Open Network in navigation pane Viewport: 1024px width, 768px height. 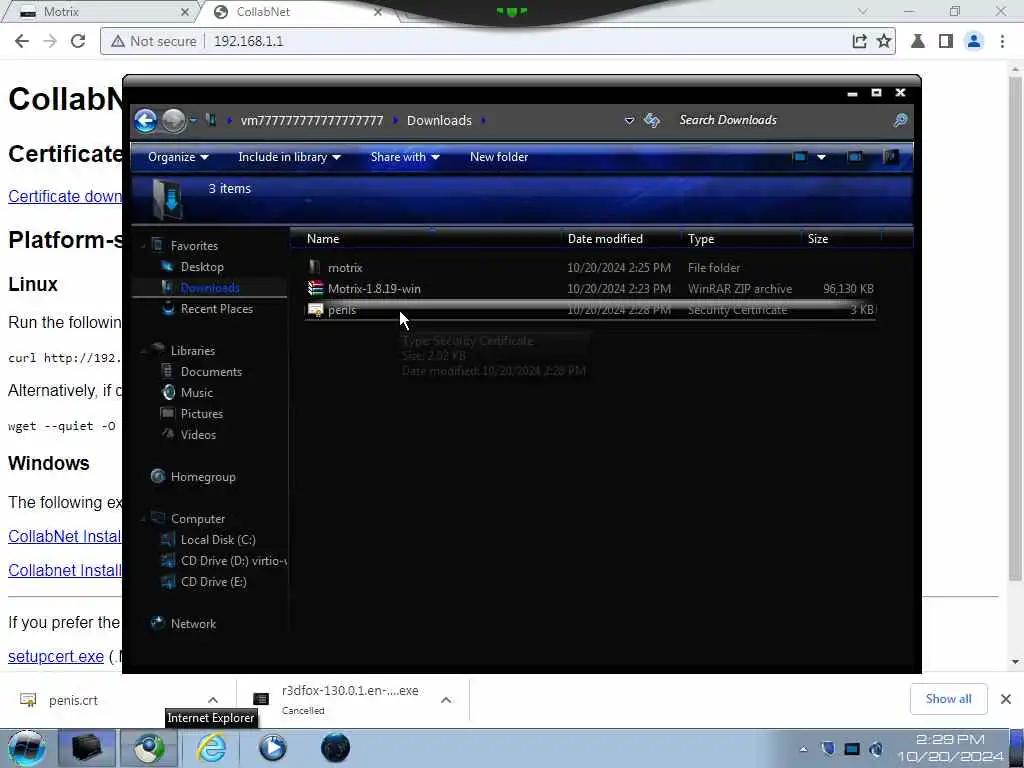193,624
